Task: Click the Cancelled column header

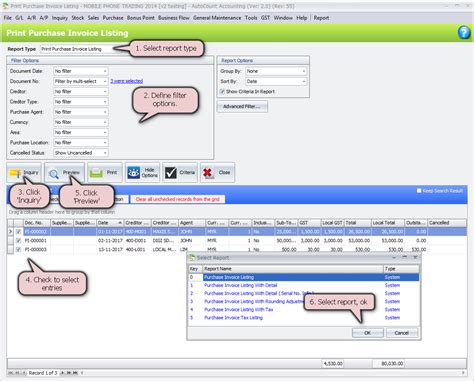Action: (447, 223)
